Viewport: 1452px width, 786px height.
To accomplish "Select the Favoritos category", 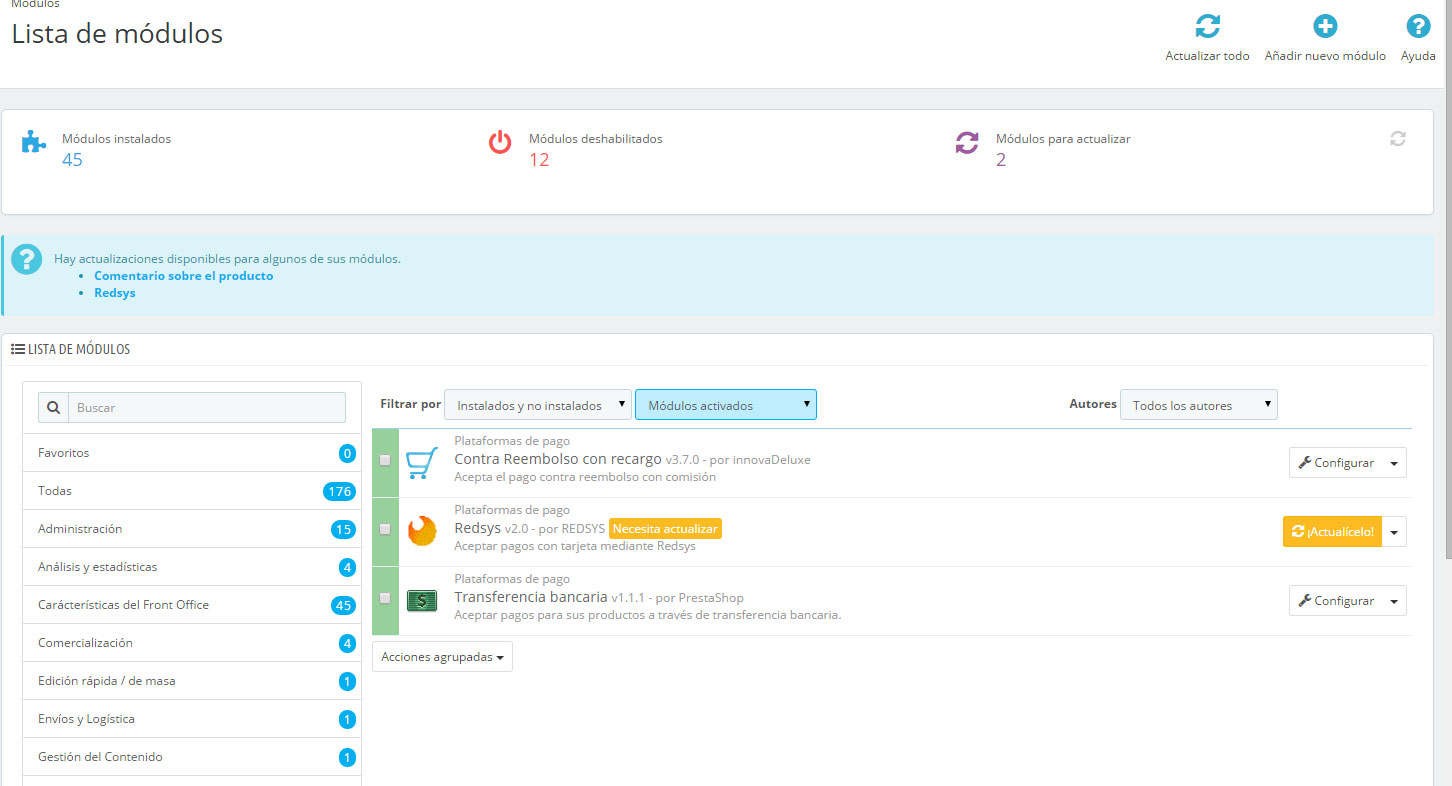I will [x=192, y=453].
